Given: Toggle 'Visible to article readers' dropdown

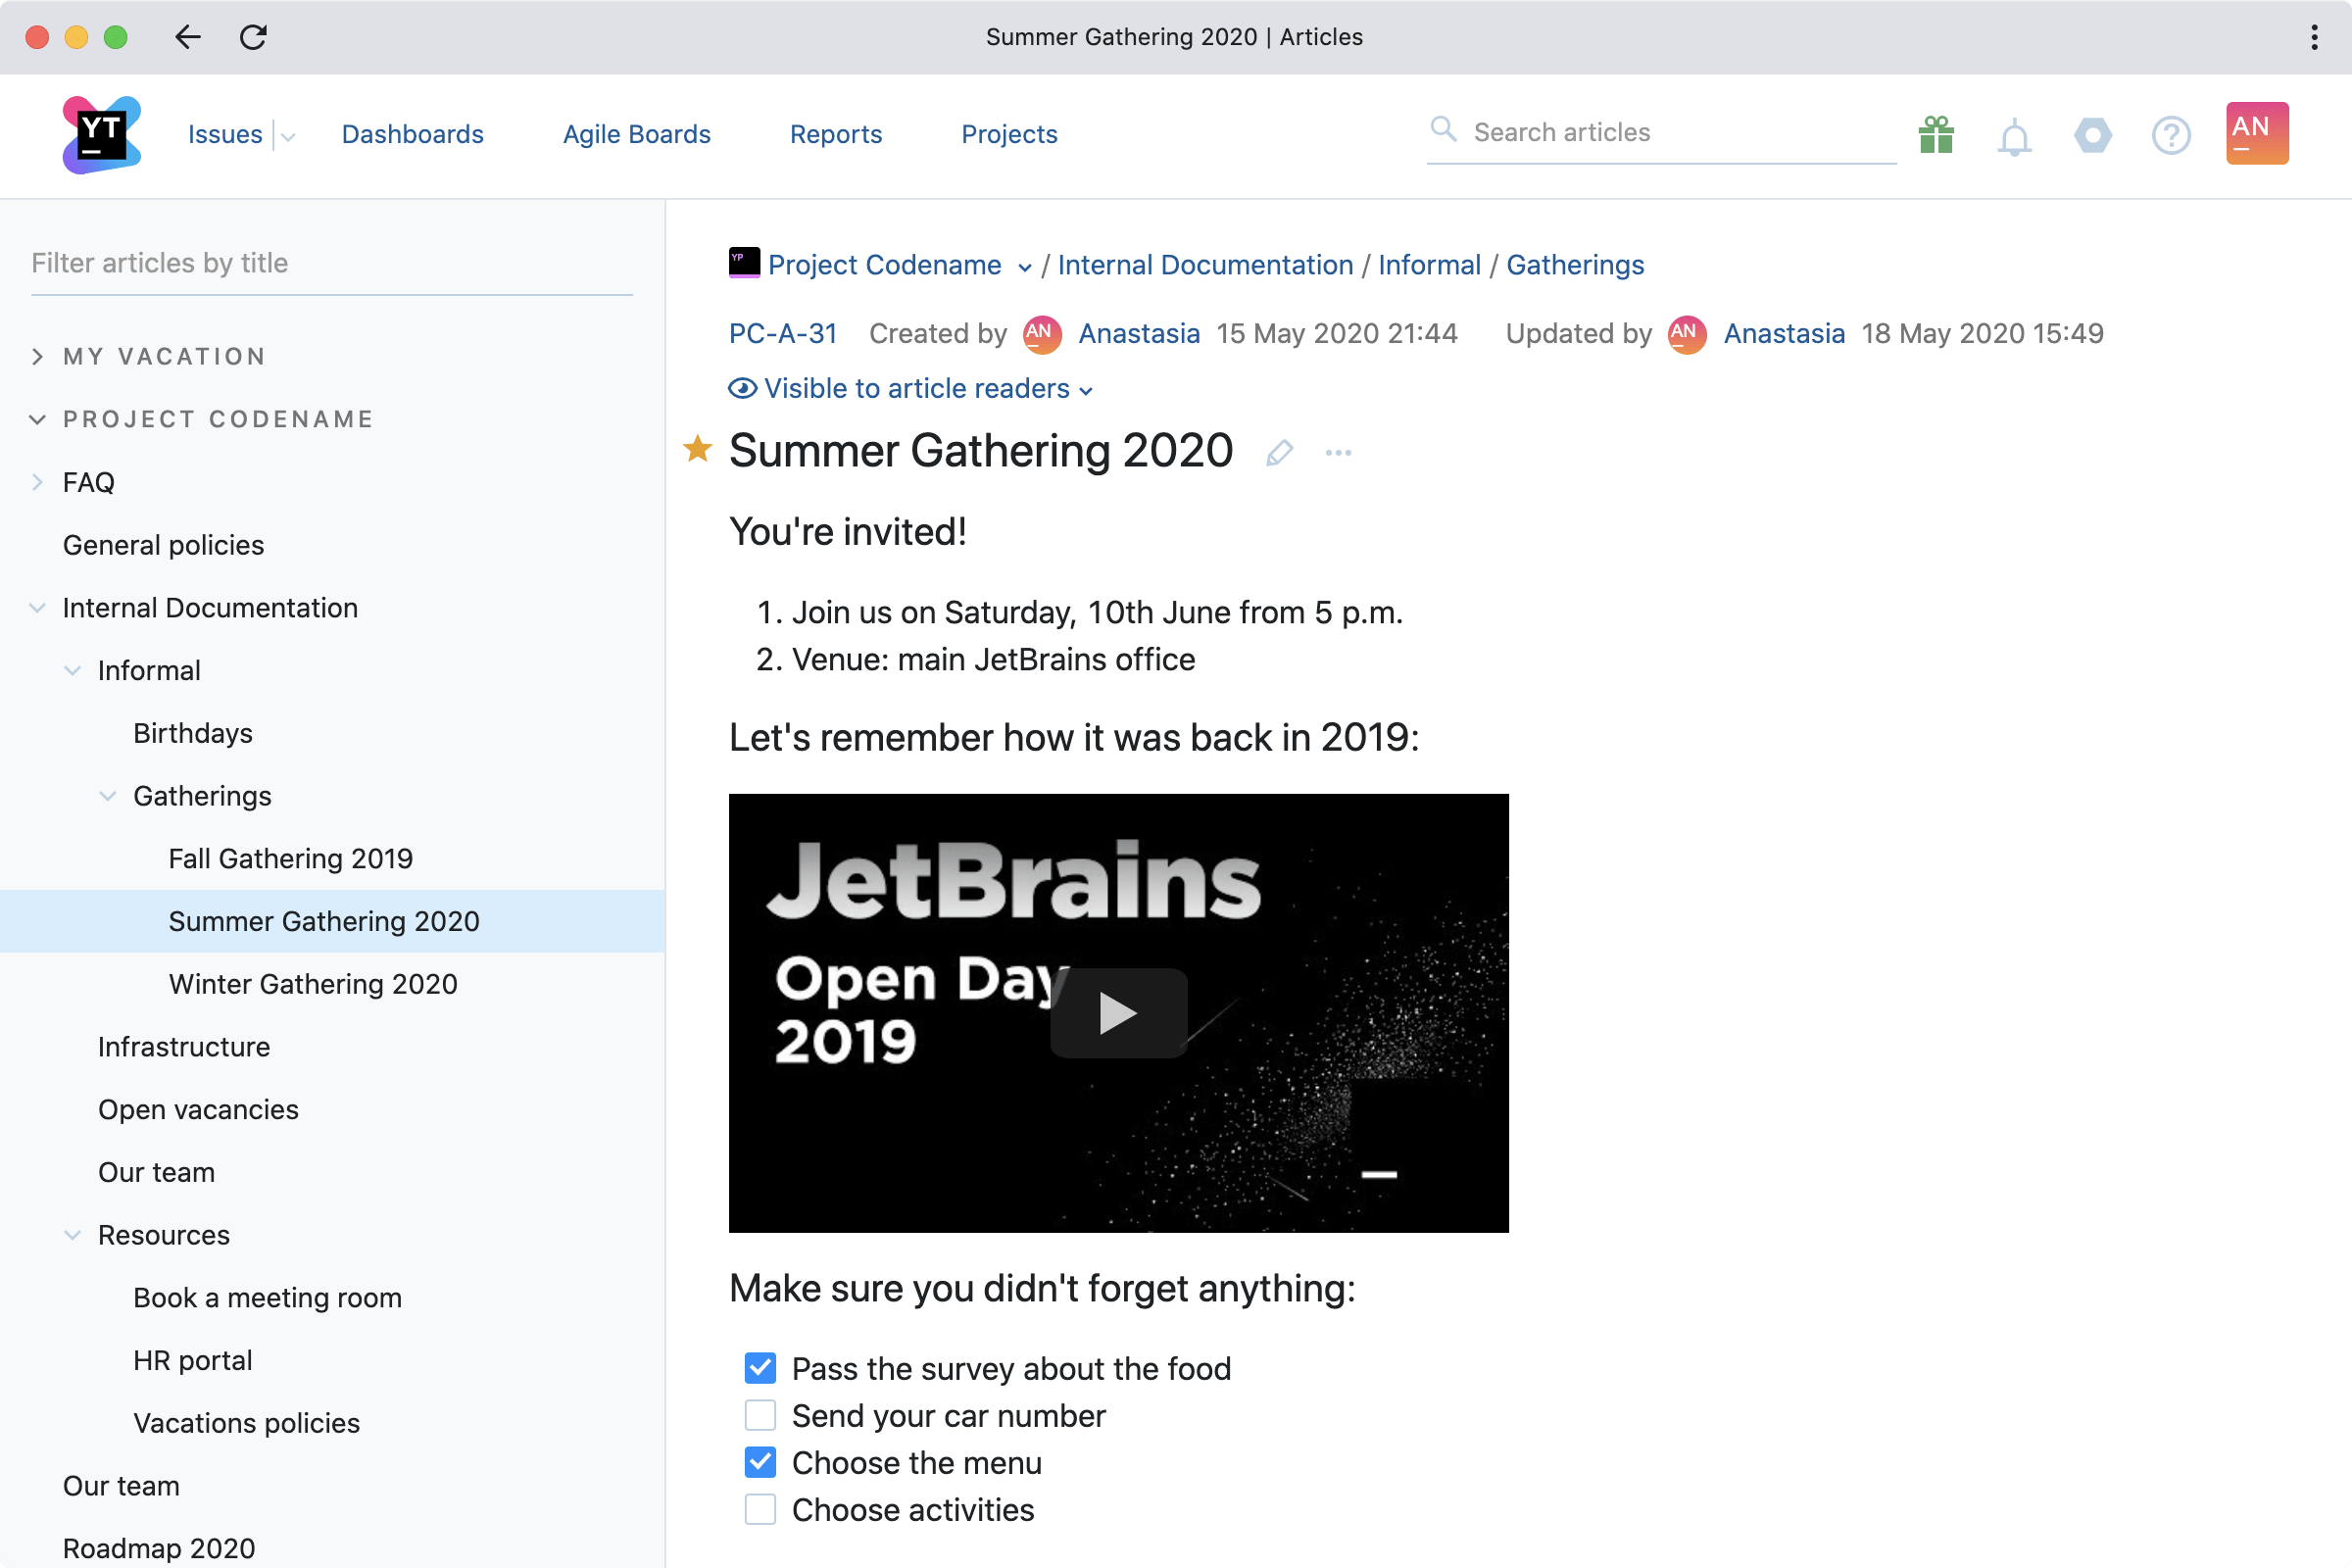Looking at the screenshot, I should 911,388.
